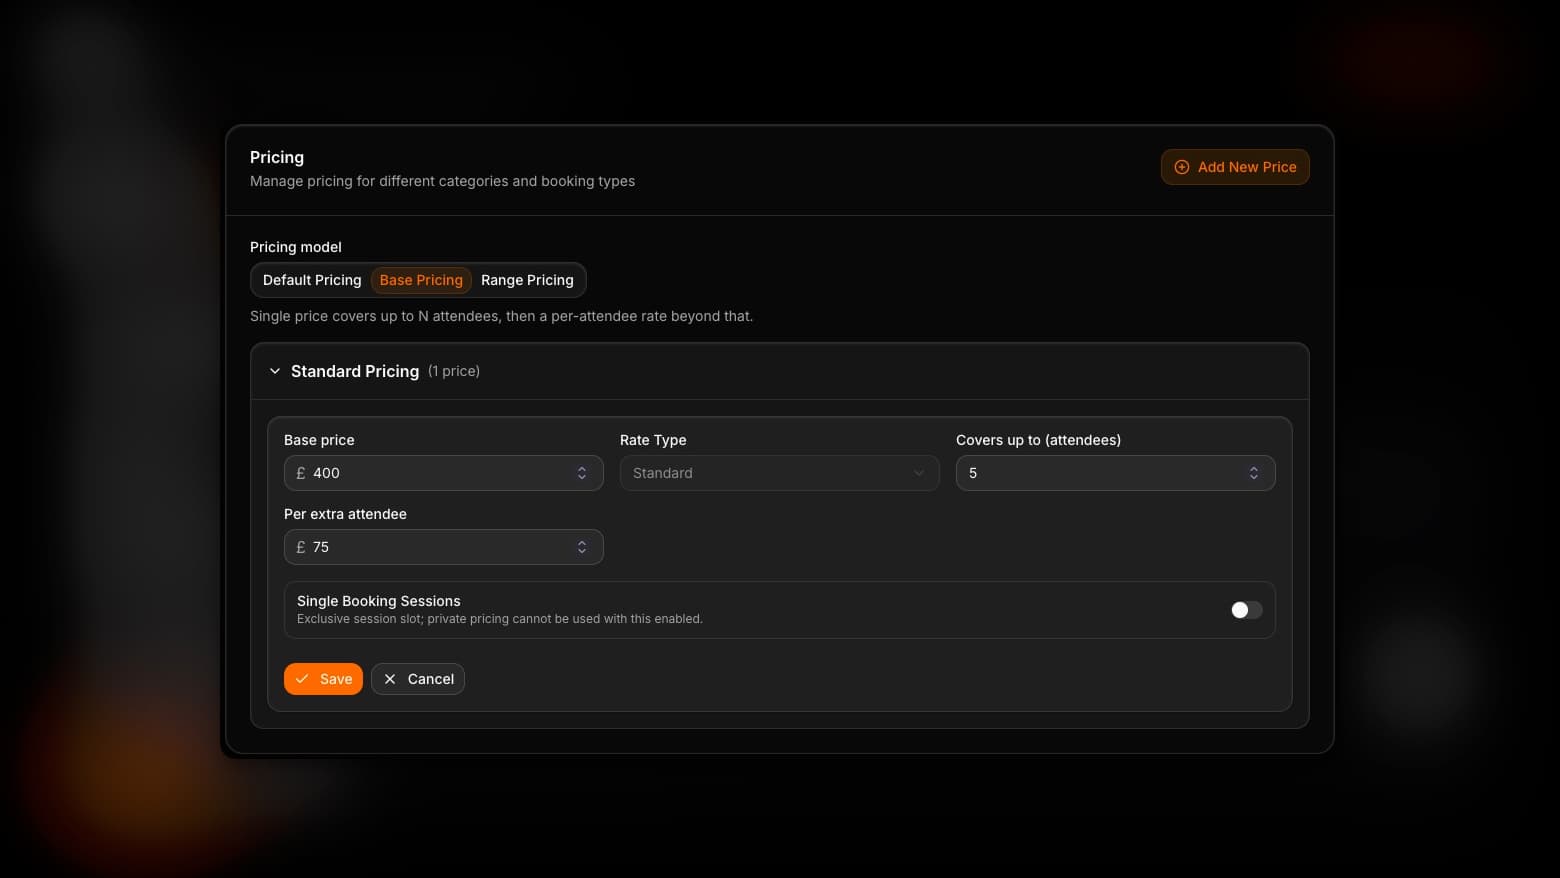The height and width of the screenshot is (878, 1560).
Task: Switch to Range Pricing model
Action: [x=527, y=280]
